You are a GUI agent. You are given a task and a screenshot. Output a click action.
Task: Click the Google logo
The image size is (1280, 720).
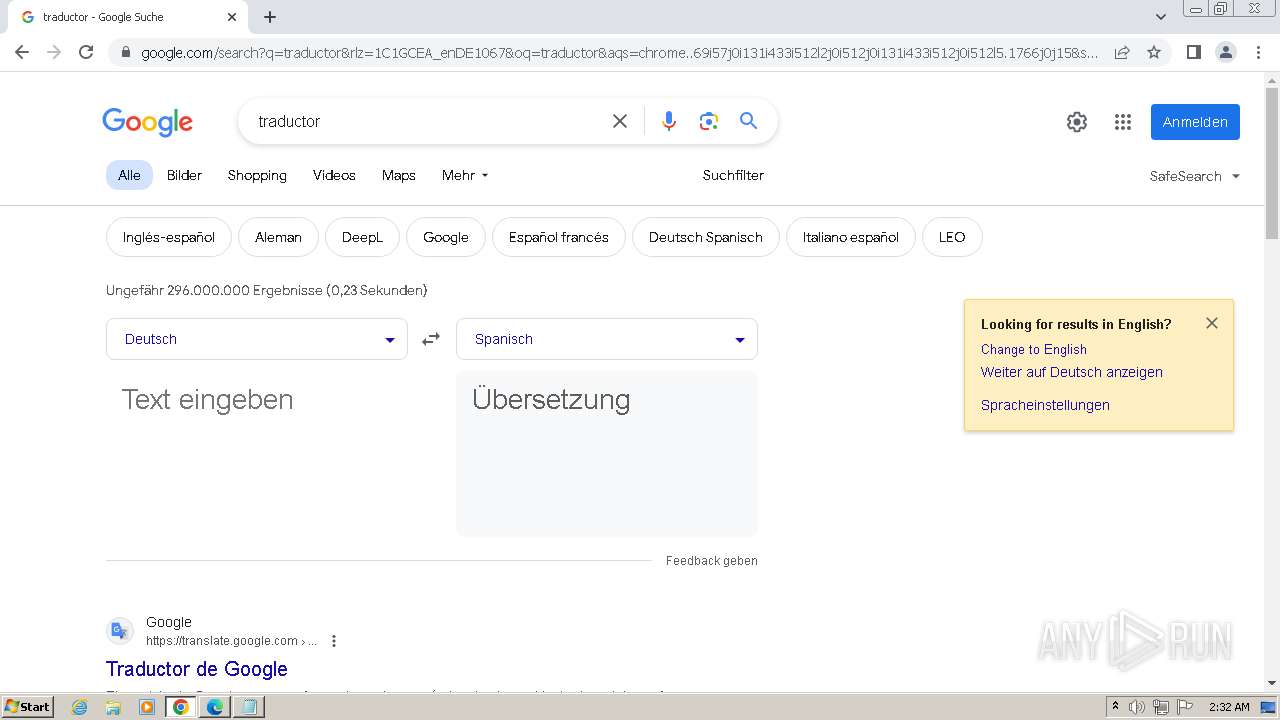[x=147, y=122]
